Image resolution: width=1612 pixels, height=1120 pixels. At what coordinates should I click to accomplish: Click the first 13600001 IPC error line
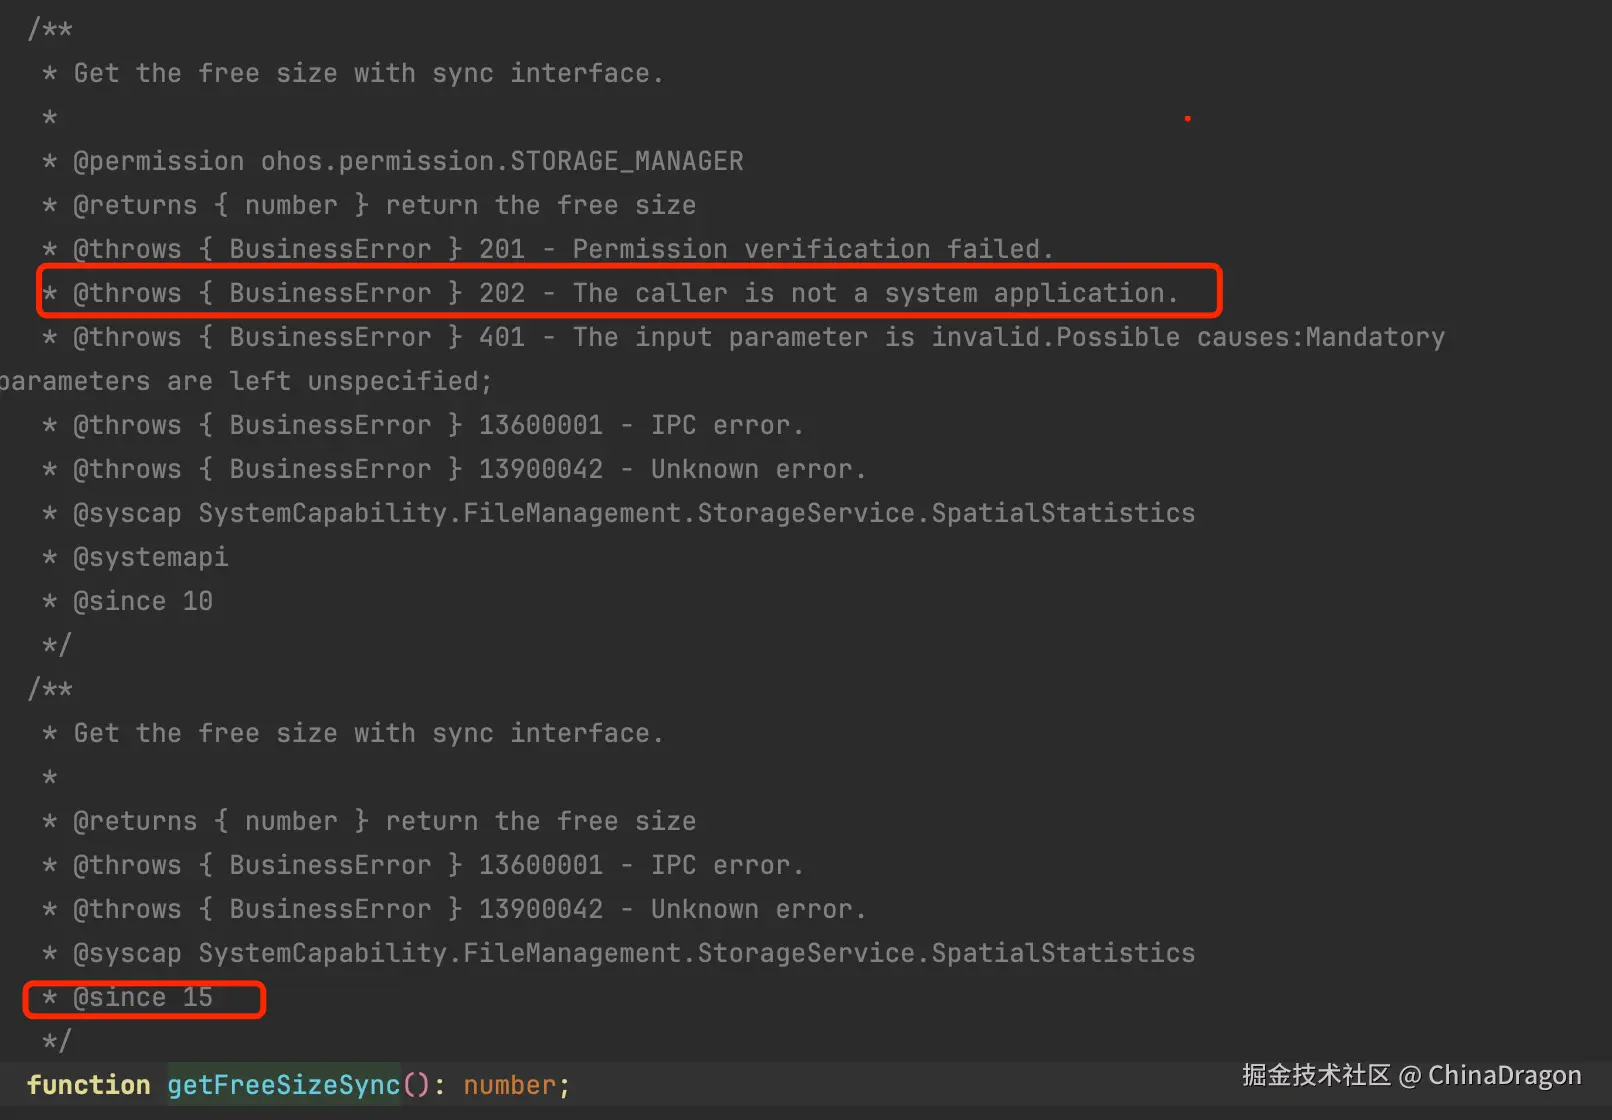point(438,425)
